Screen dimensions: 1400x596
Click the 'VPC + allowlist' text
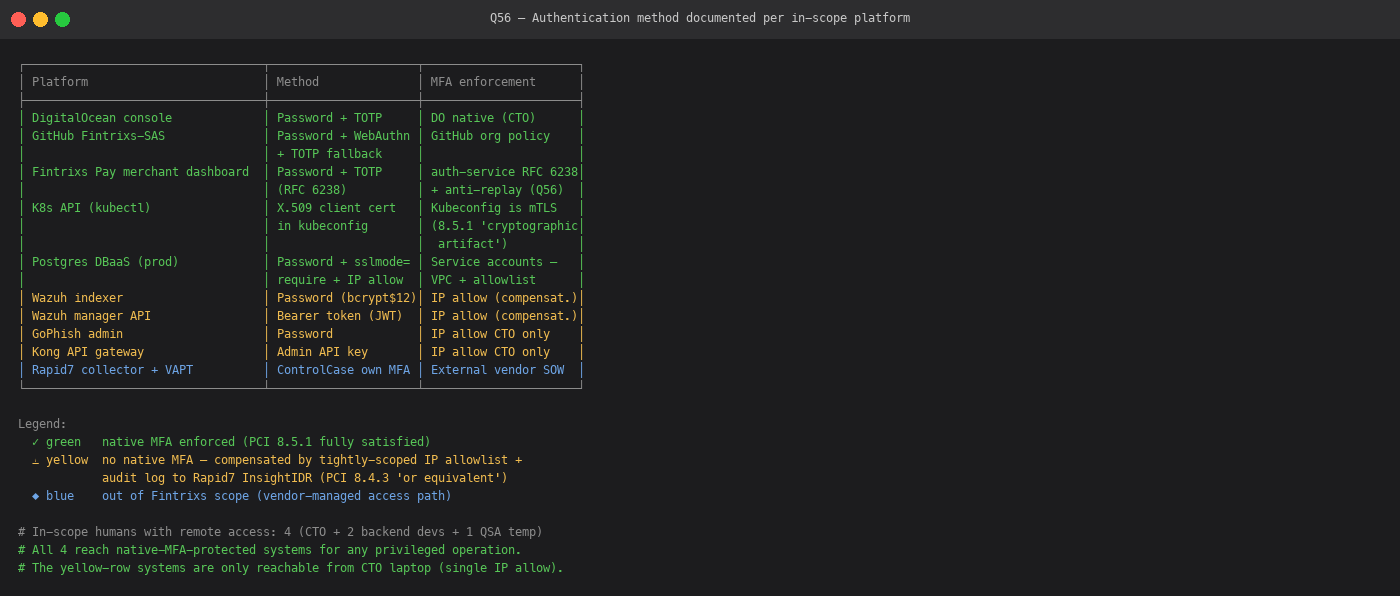(x=483, y=280)
